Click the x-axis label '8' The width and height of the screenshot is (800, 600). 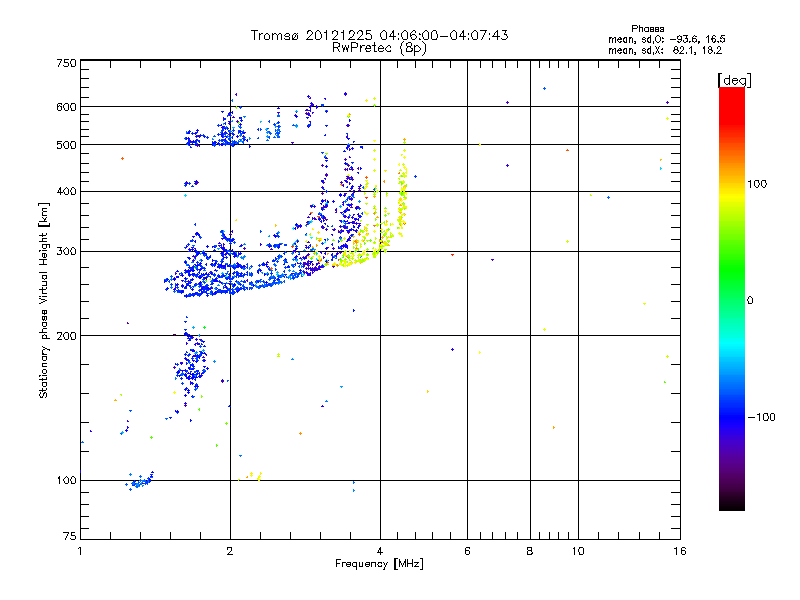pyautogui.click(x=530, y=551)
